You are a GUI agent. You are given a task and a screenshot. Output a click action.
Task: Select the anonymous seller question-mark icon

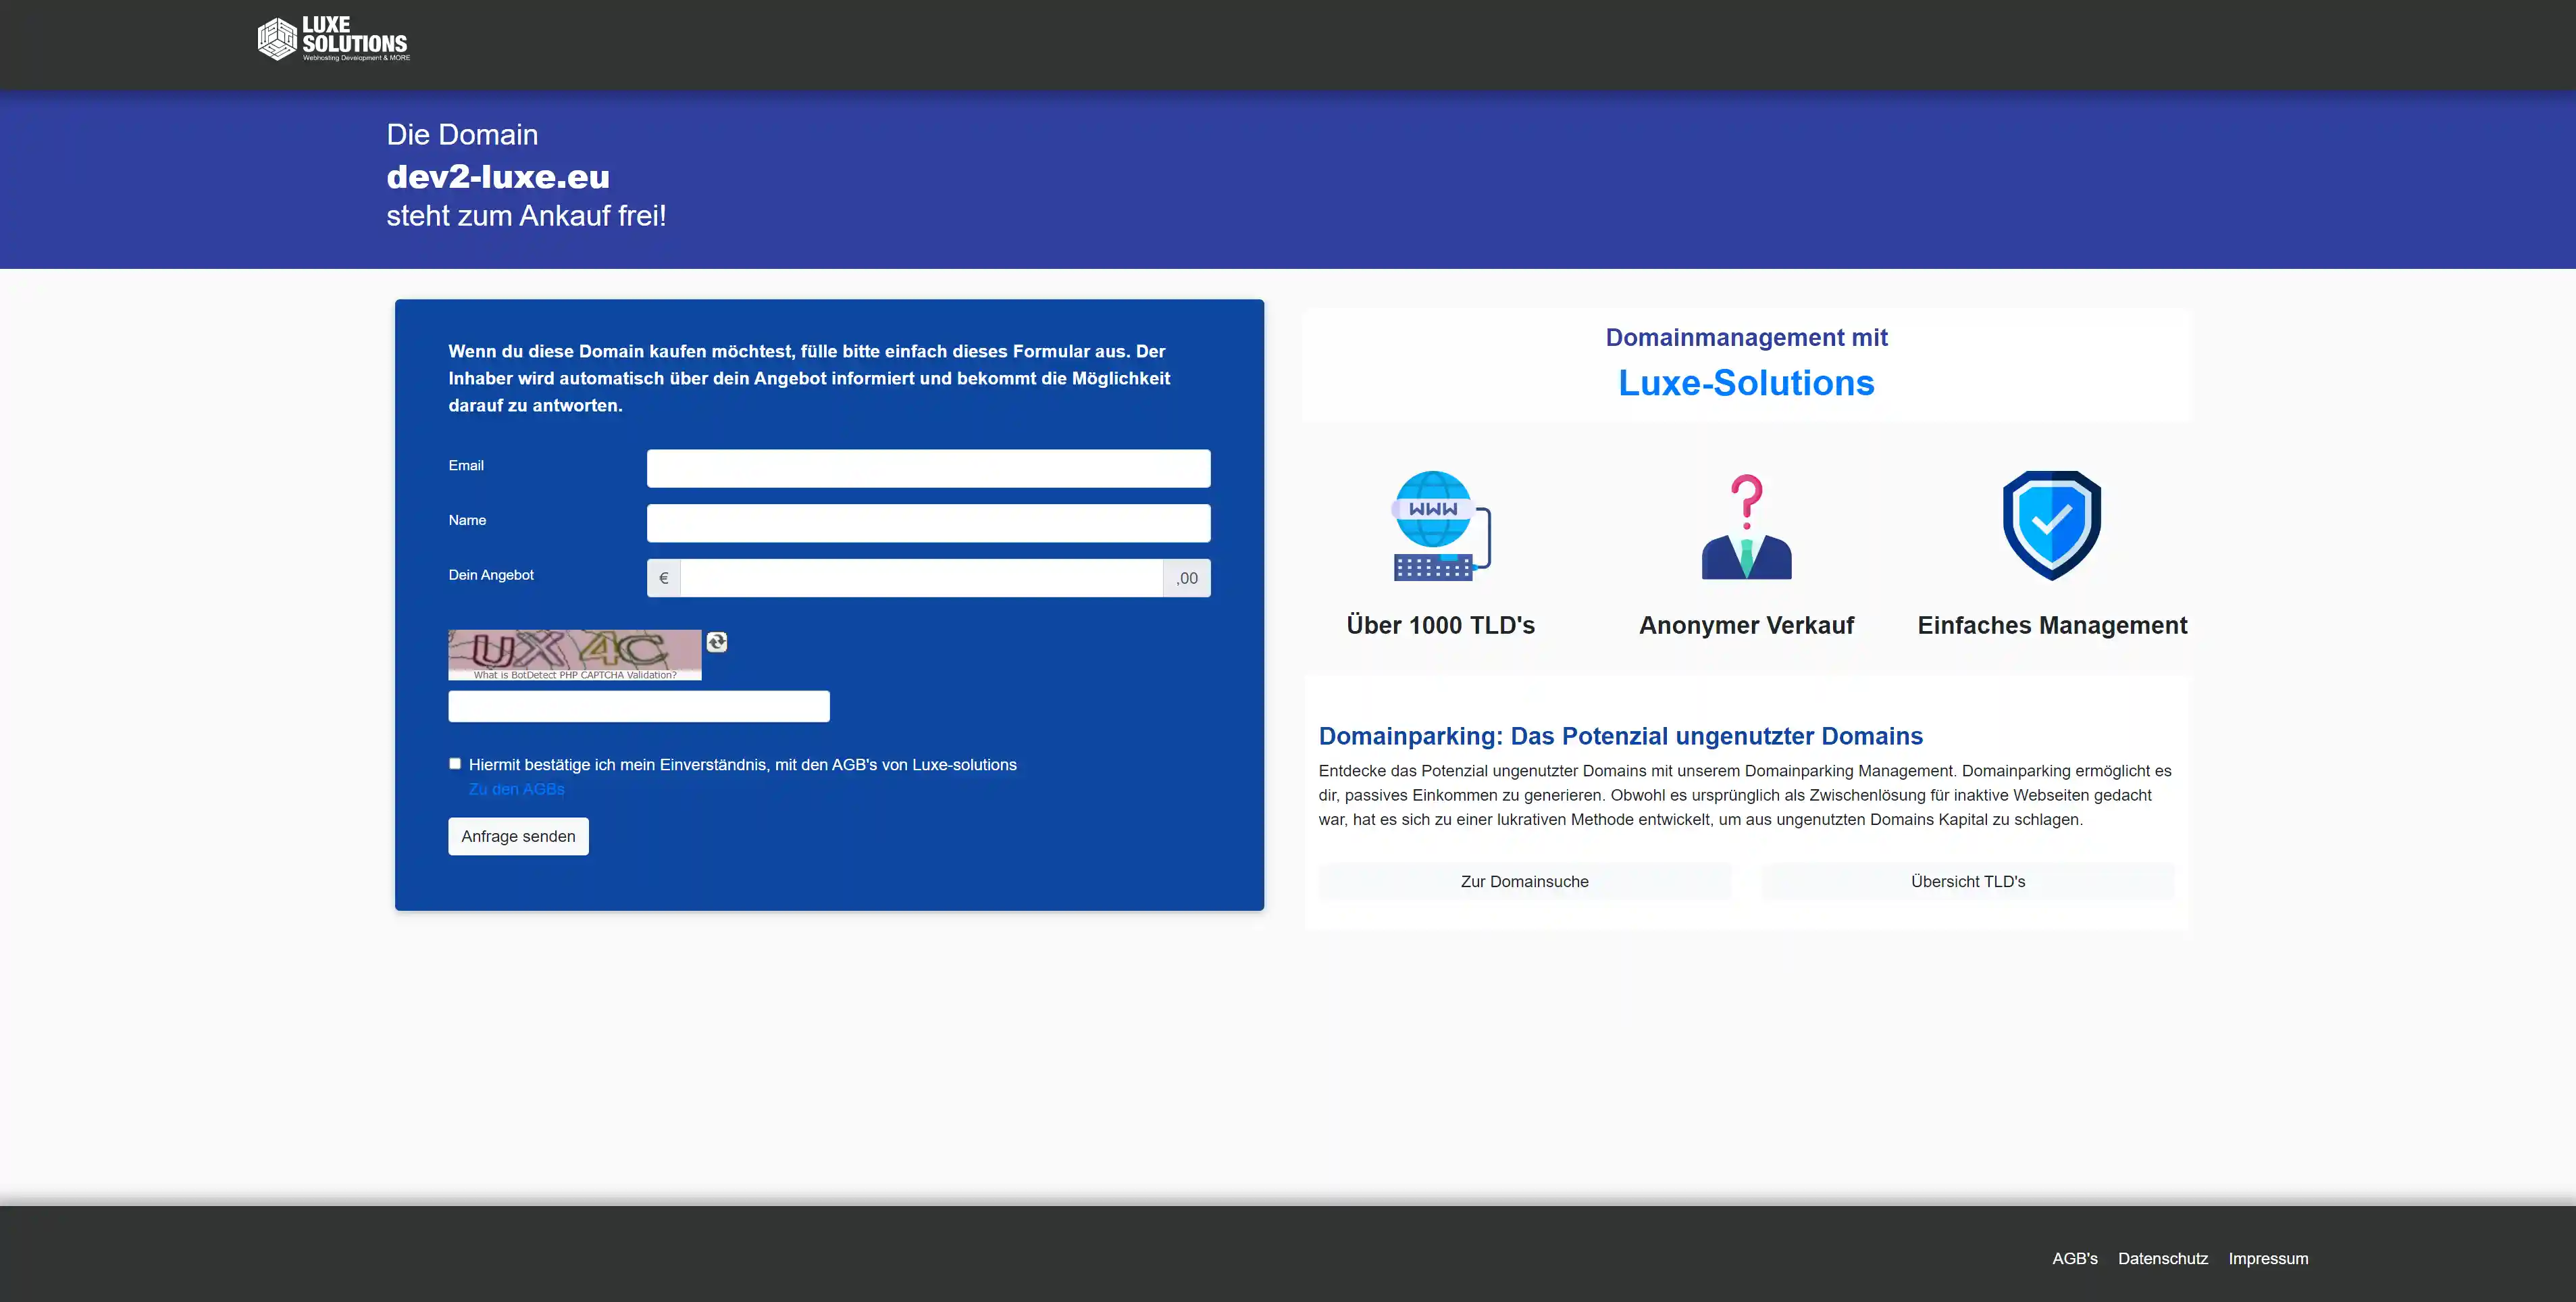pyautogui.click(x=1746, y=526)
